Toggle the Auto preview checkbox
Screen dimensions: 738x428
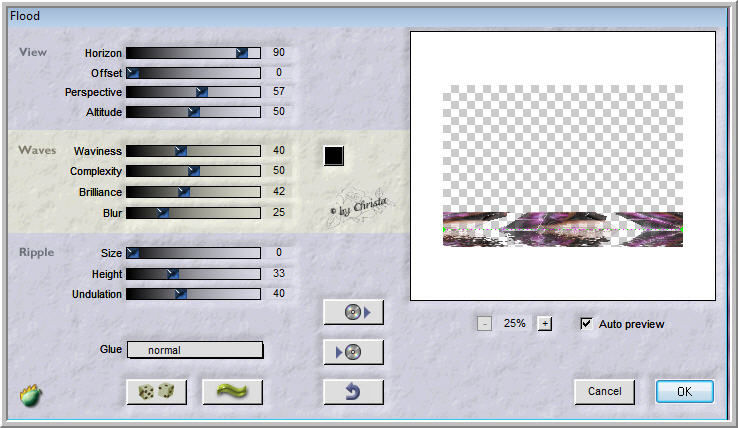tap(586, 323)
